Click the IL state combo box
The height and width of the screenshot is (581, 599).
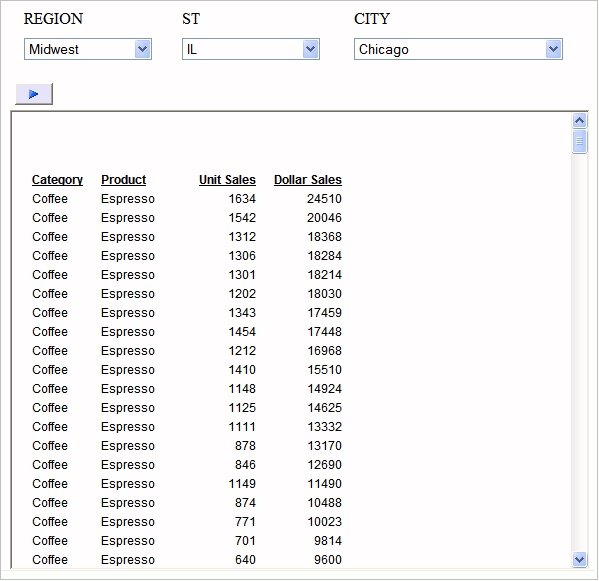pos(251,49)
